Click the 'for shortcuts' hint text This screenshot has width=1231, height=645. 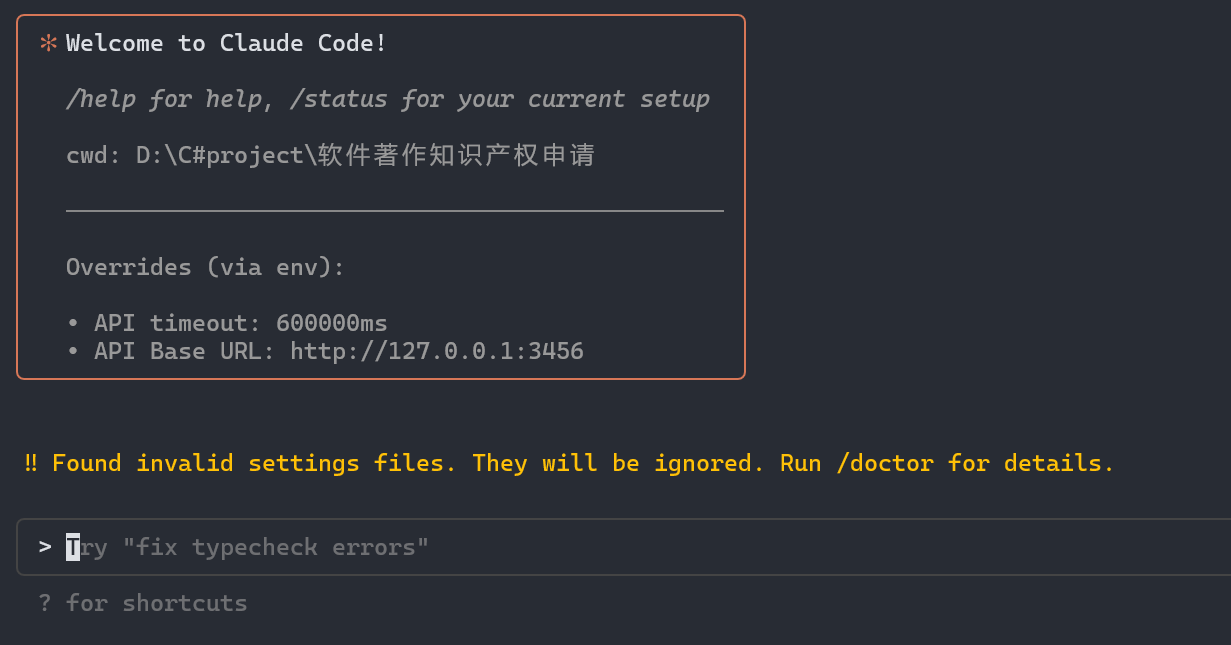point(157,603)
